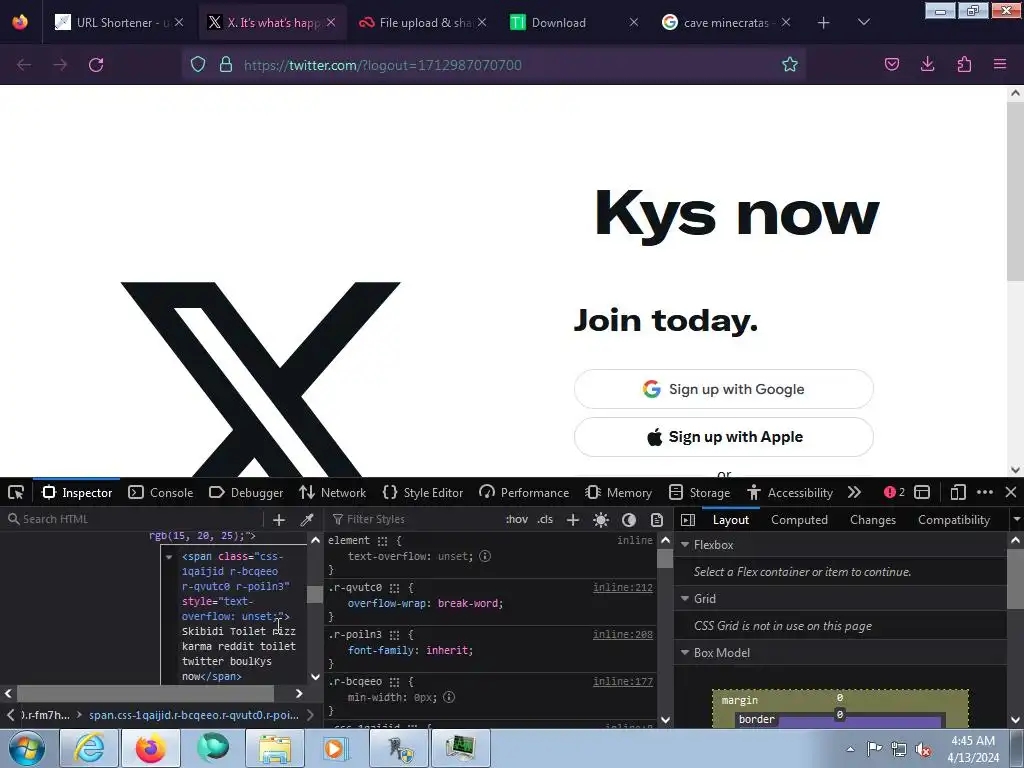The width and height of the screenshot is (1024, 768).
Task: Open the Storage tab
Action: (699, 492)
